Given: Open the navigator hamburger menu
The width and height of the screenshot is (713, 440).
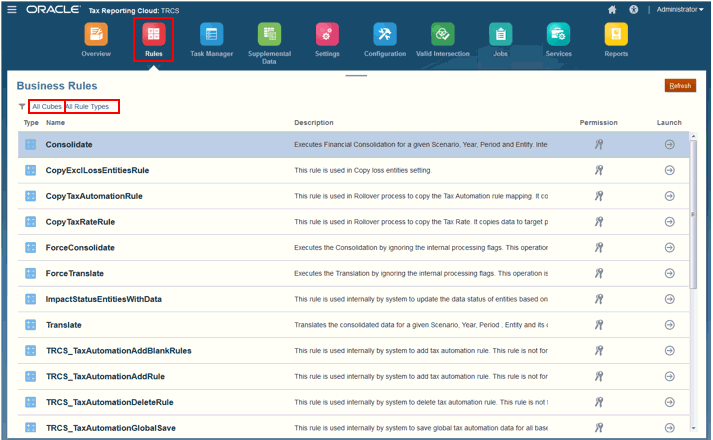Looking at the screenshot, I should point(12,10).
